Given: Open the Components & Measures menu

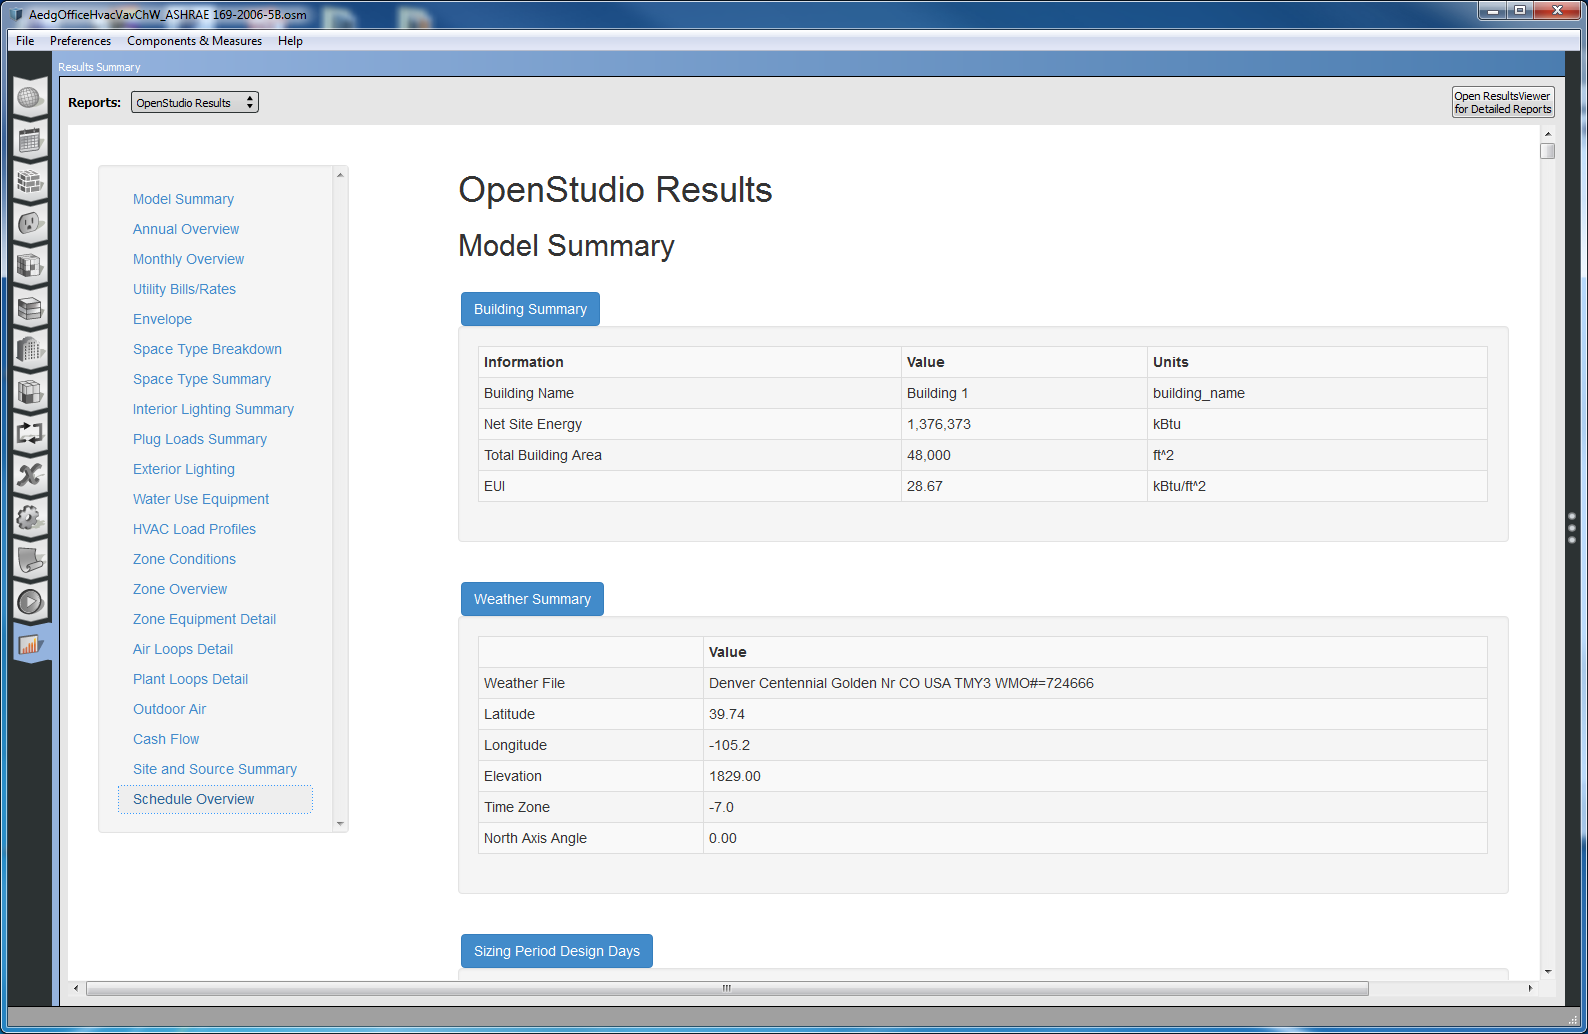Looking at the screenshot, I should point(194,41).
